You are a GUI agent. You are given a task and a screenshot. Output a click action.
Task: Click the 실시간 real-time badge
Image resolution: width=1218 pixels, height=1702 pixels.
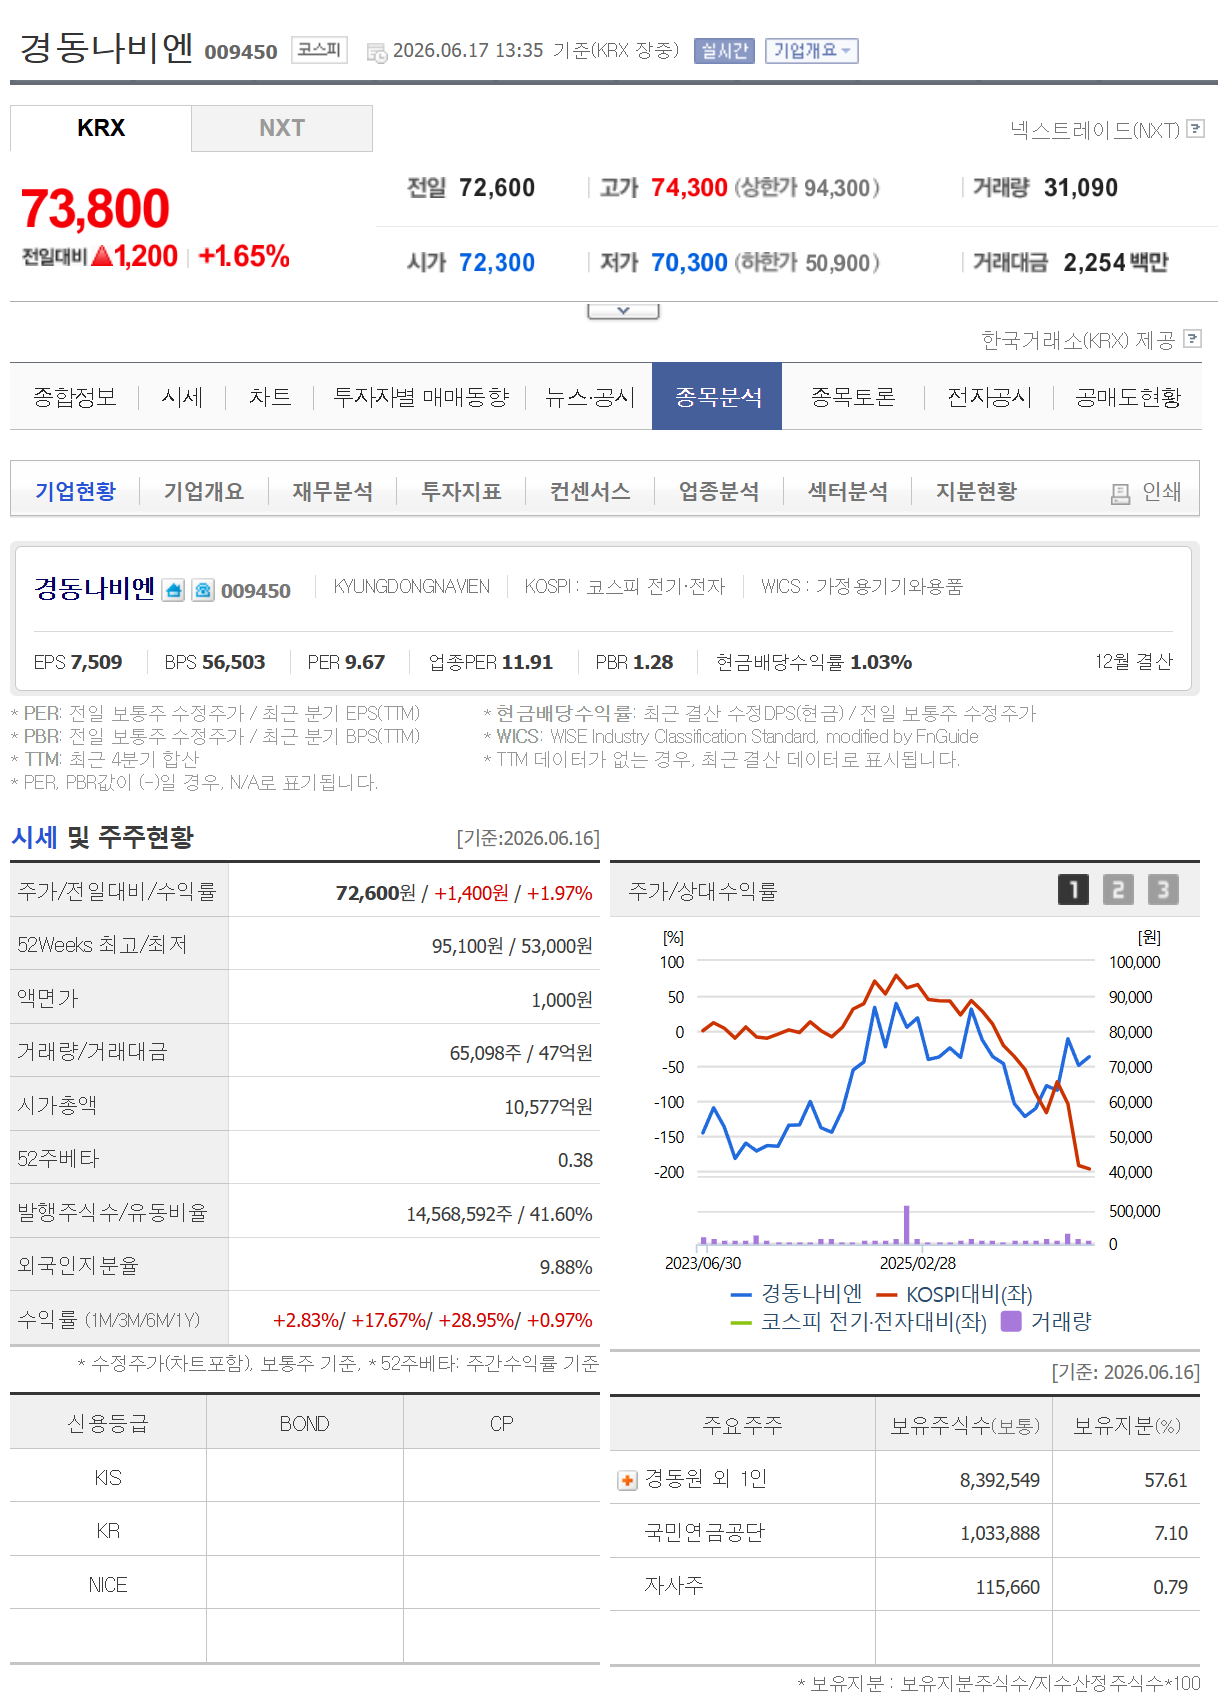[725, 51]
